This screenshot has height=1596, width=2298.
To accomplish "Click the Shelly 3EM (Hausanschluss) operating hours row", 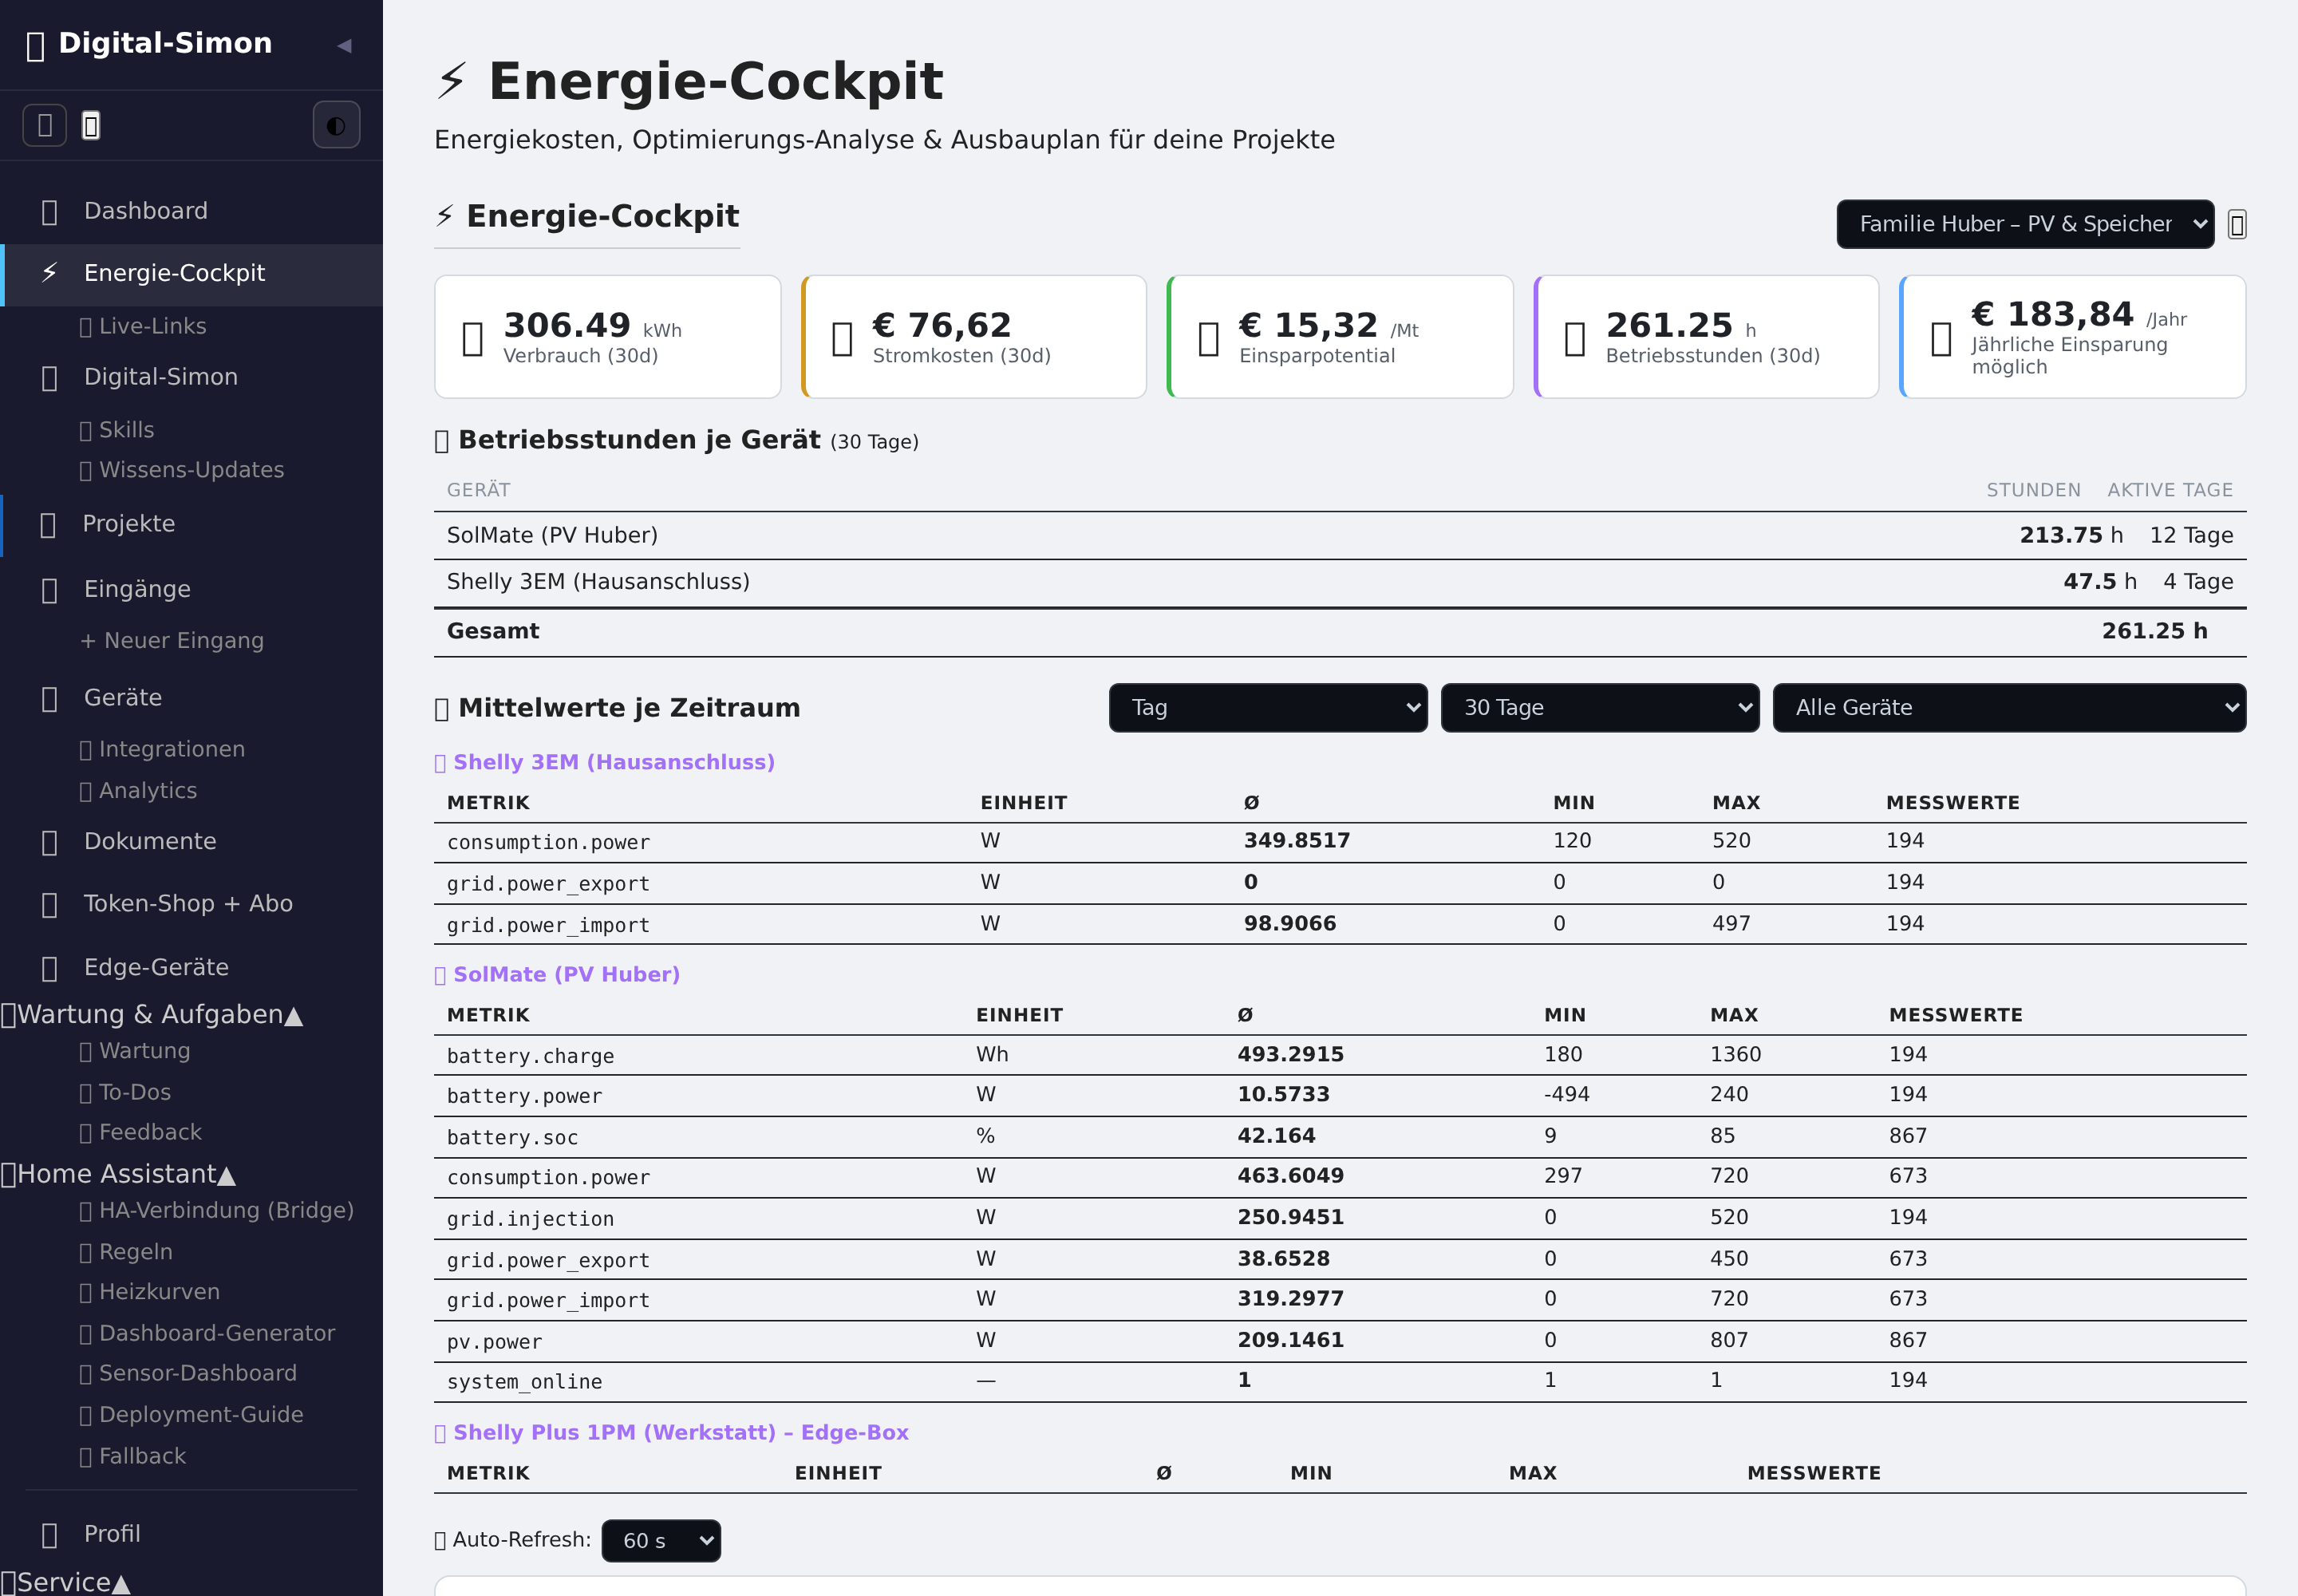I will coord(1340,582).
